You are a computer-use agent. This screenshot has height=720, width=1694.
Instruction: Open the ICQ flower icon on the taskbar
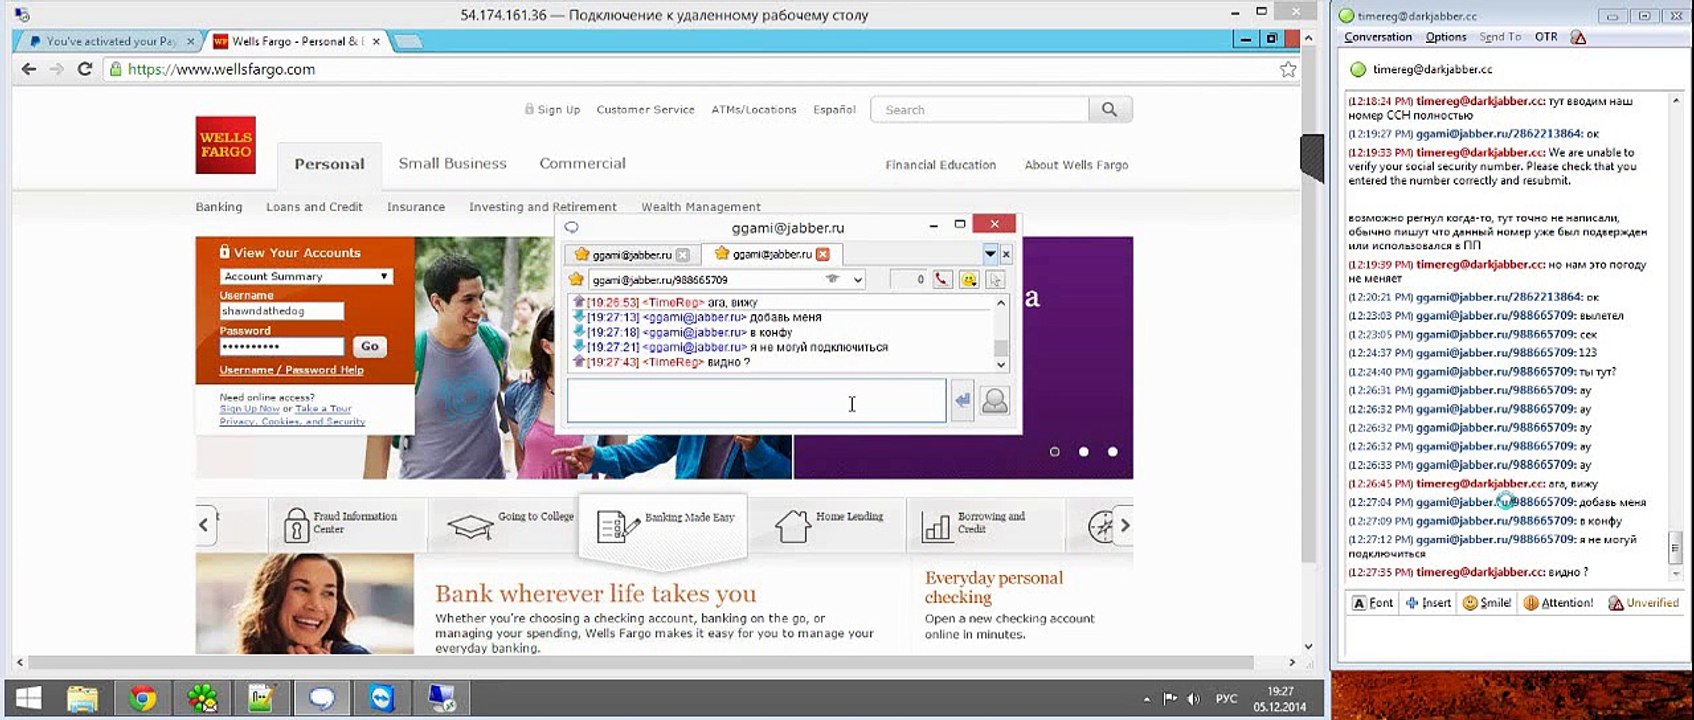pyautogui.click(x=202, y=698)
